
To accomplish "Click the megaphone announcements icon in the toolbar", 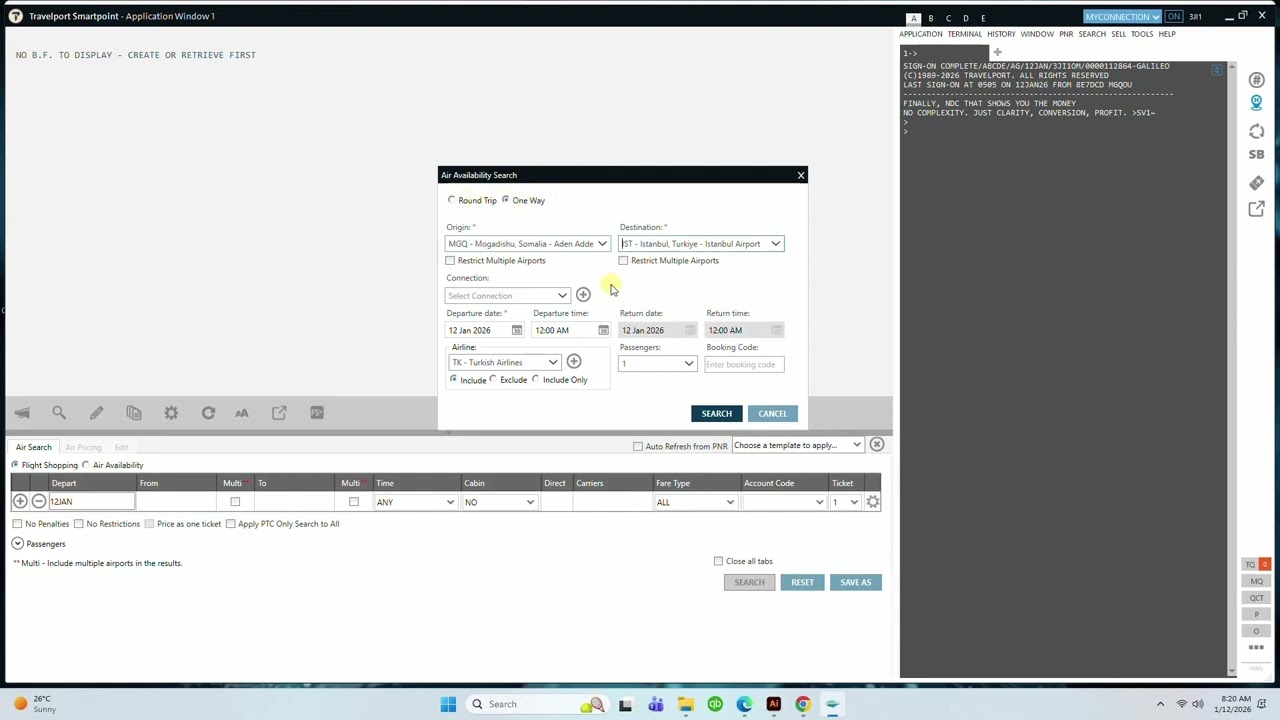I will [22, 412].
